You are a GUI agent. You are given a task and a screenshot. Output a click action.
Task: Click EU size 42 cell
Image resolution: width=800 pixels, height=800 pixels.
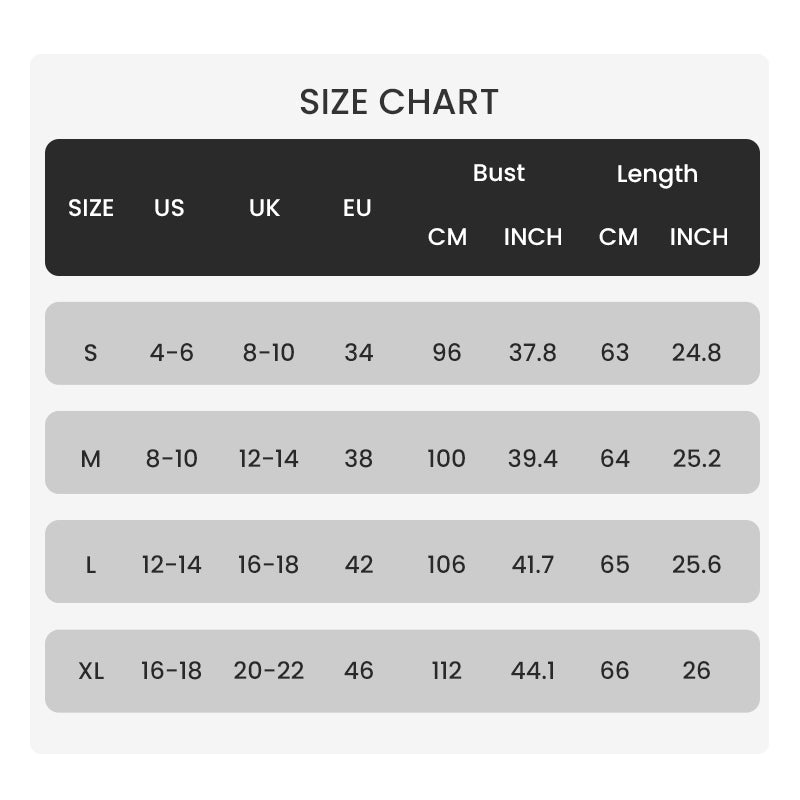pos(358,565)
